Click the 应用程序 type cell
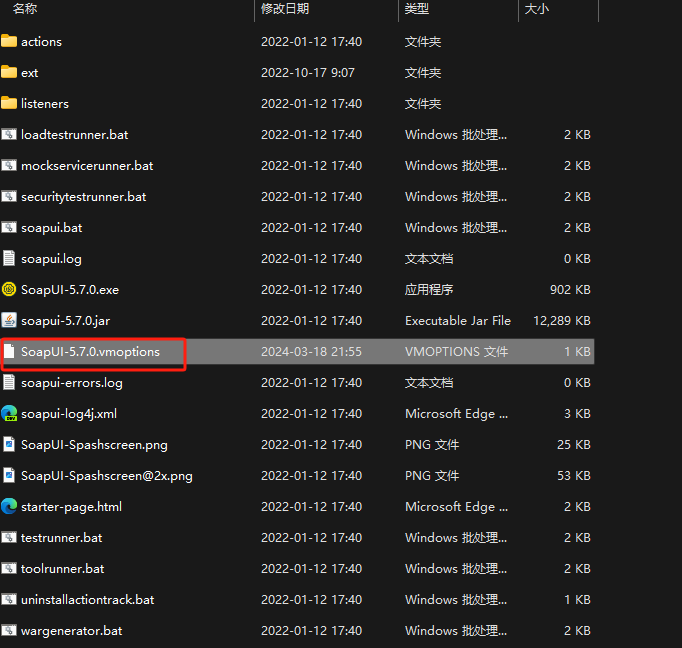682x648 pixels. [429, 290]
